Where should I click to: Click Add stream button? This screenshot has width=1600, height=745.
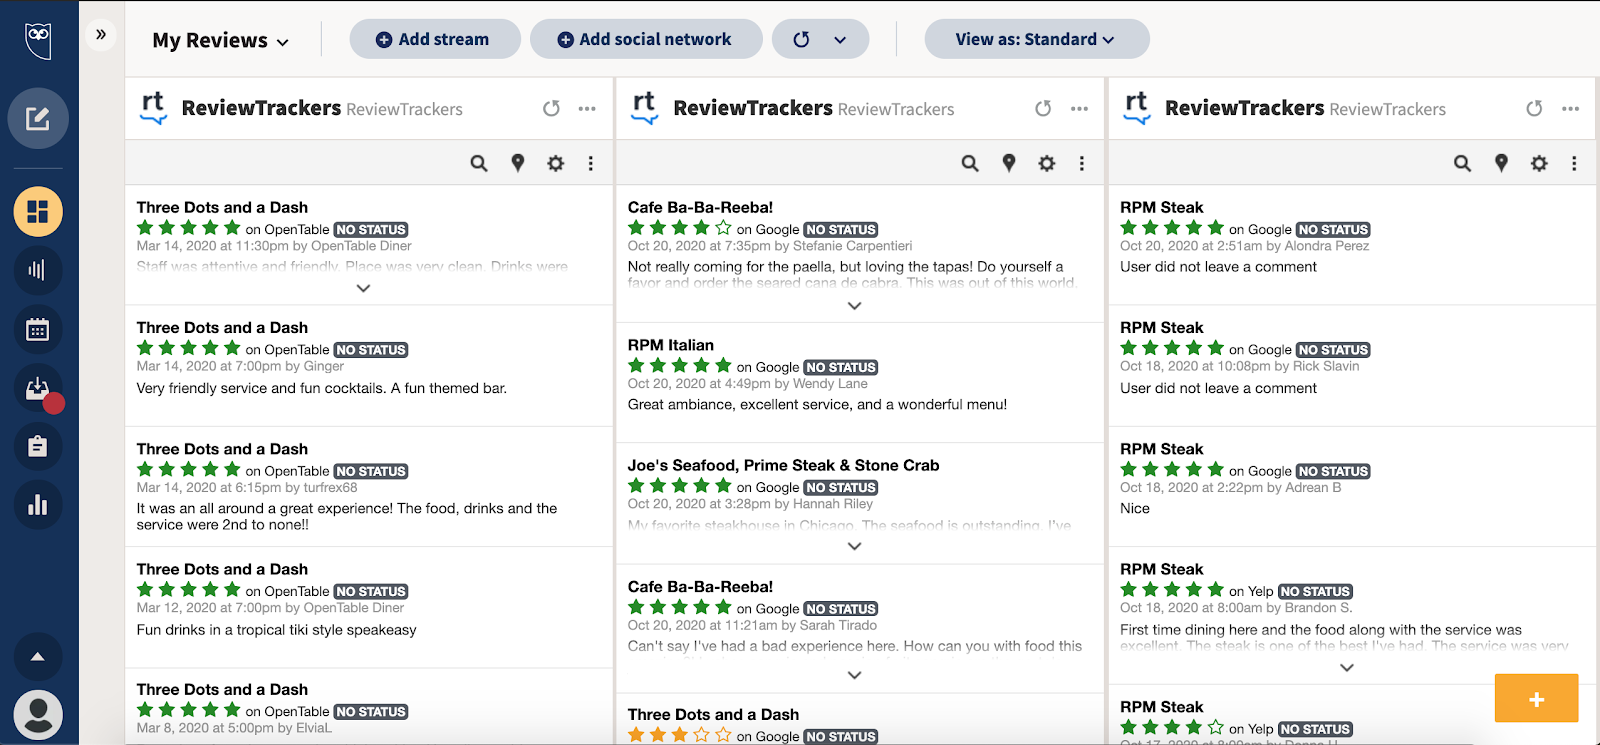point(435,39)
